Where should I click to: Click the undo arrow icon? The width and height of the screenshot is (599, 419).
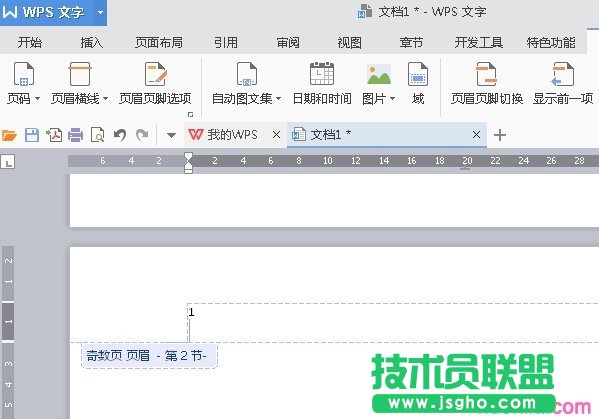click(120, 135)
